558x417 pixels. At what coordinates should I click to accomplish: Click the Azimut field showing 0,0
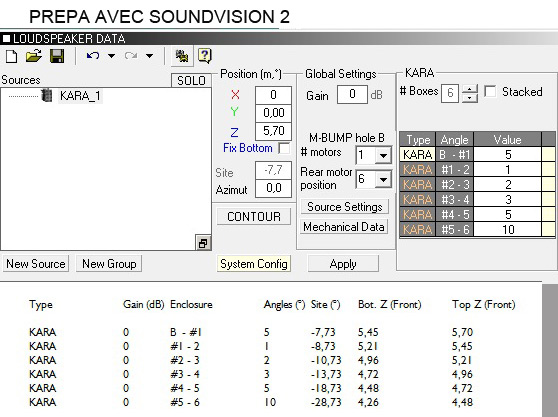(273, 188)
